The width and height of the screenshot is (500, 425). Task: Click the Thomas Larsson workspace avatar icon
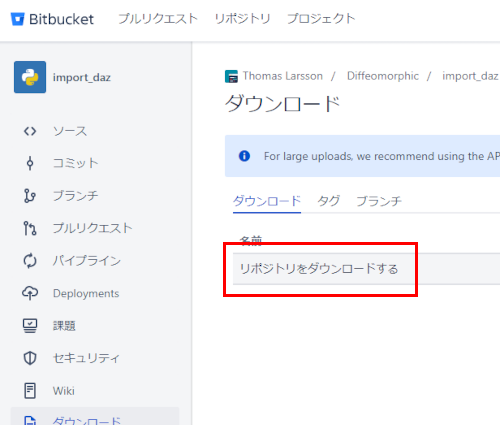(x=231, y=76)
